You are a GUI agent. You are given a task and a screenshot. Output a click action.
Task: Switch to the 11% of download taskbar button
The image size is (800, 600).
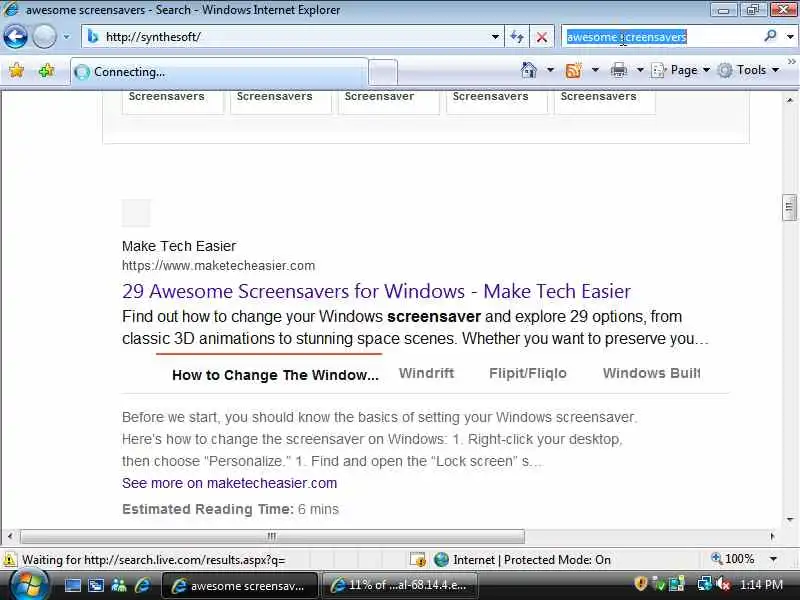[x=399, y=586]
